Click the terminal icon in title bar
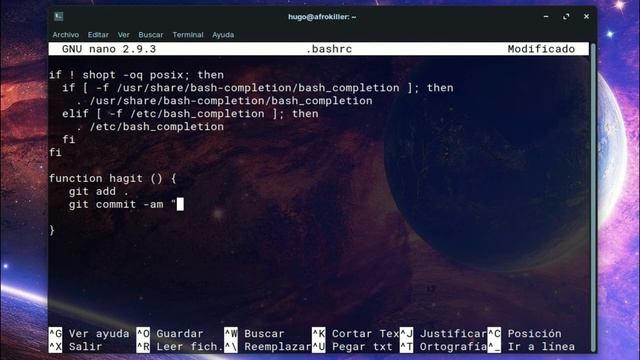 click(59, 16)
